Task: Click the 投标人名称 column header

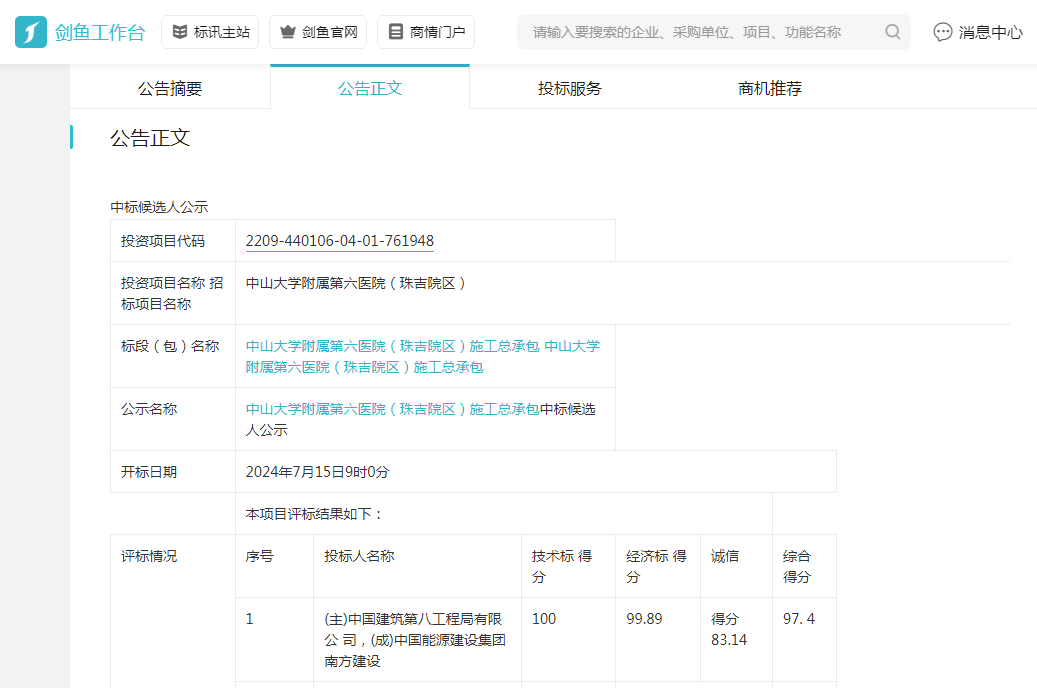Action: [x=417, y=566]
